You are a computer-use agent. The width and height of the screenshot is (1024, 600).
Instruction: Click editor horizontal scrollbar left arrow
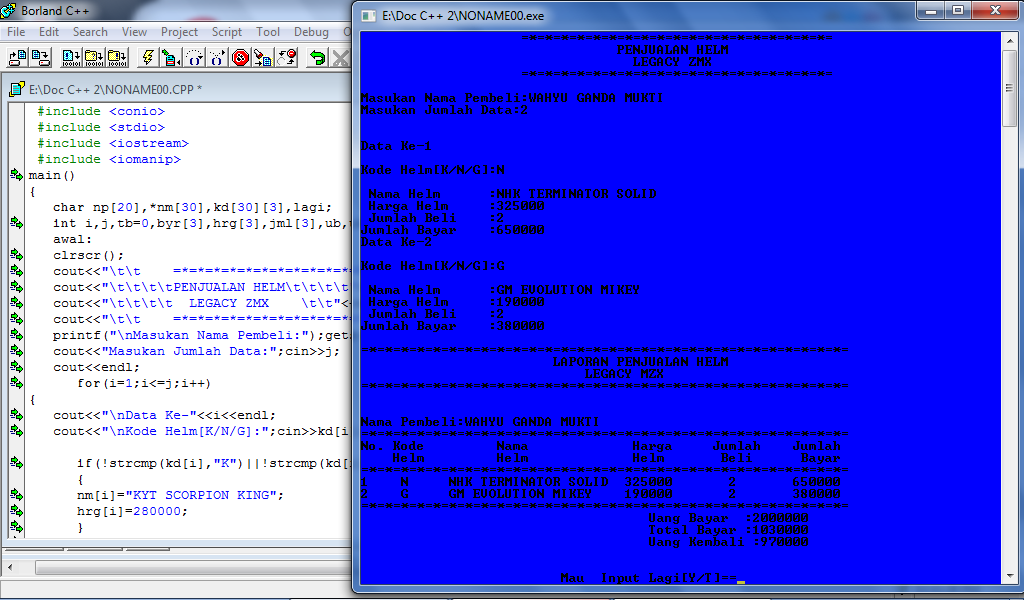pyautogui.click(x=10, y=568)
